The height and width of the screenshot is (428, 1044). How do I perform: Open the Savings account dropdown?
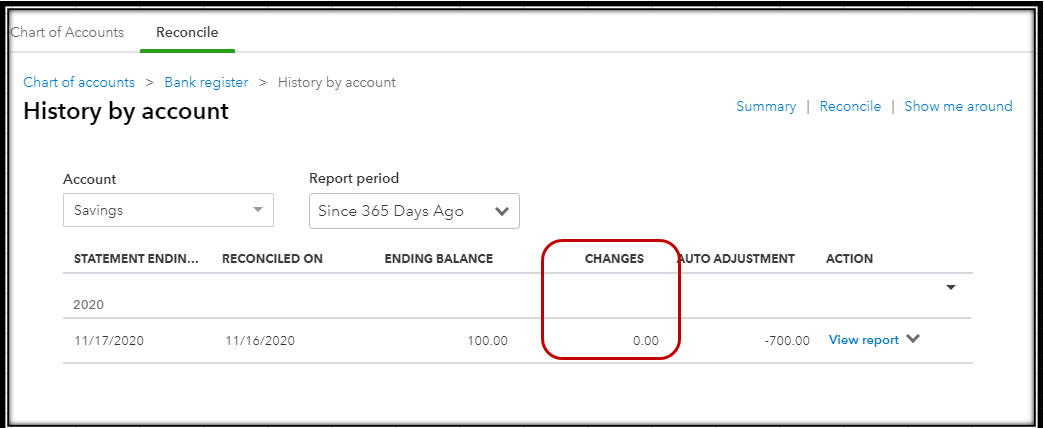point(168,210)
